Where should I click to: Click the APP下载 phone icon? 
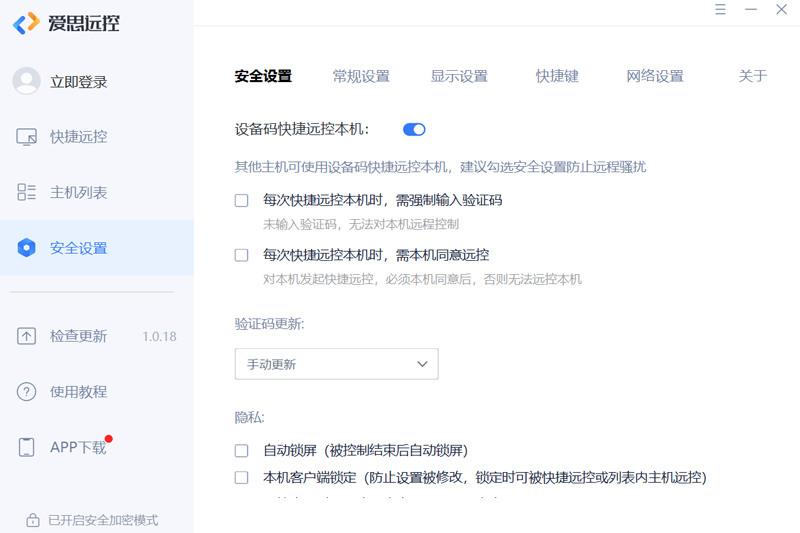tap(27, 447)
